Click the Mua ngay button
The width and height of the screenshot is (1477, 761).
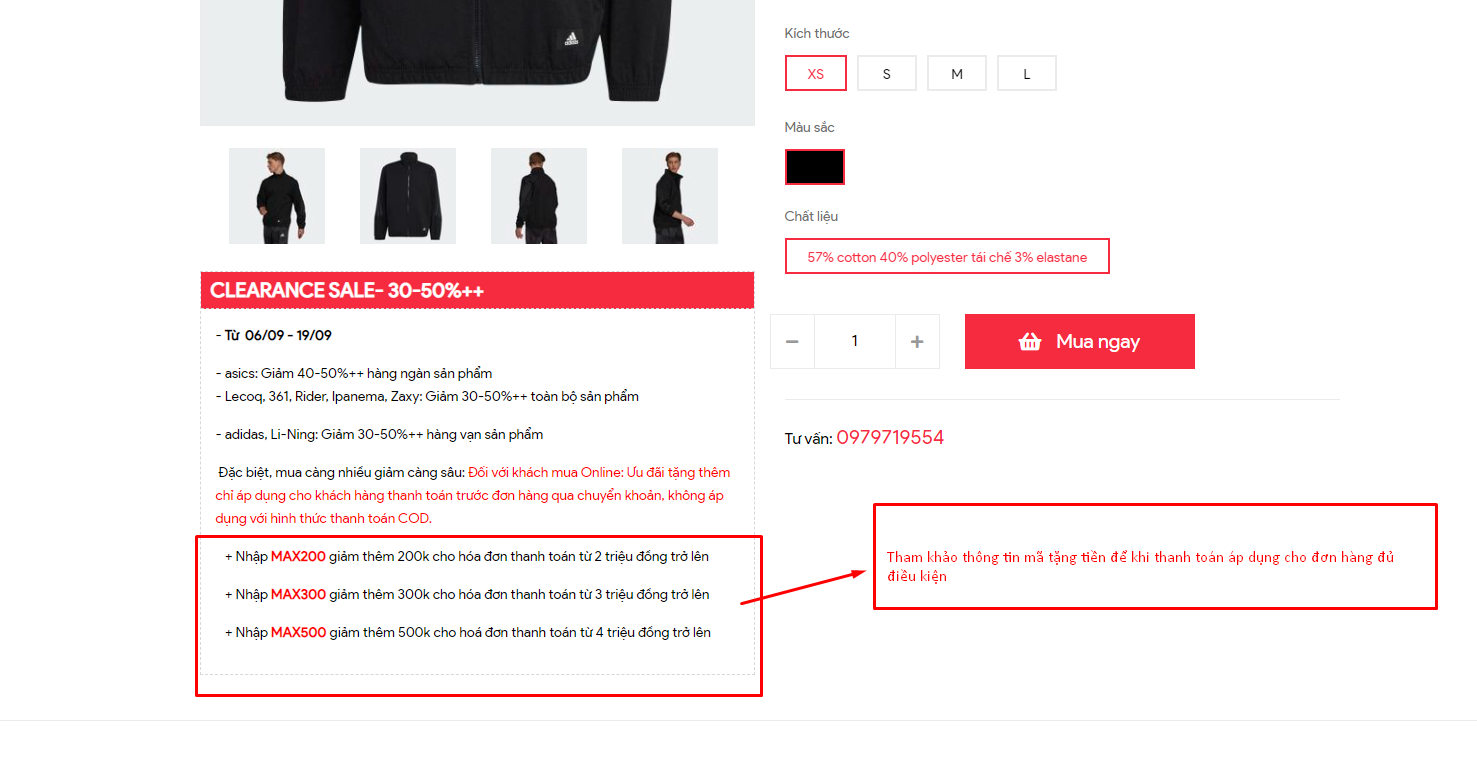pos(1080,342)
